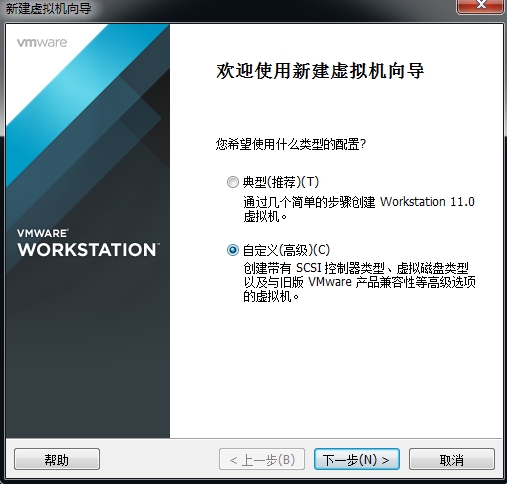Screen dimensions: 507x484
Task: Click the dark sidebar area below WORKSTATION
Action: click(88, 350)
